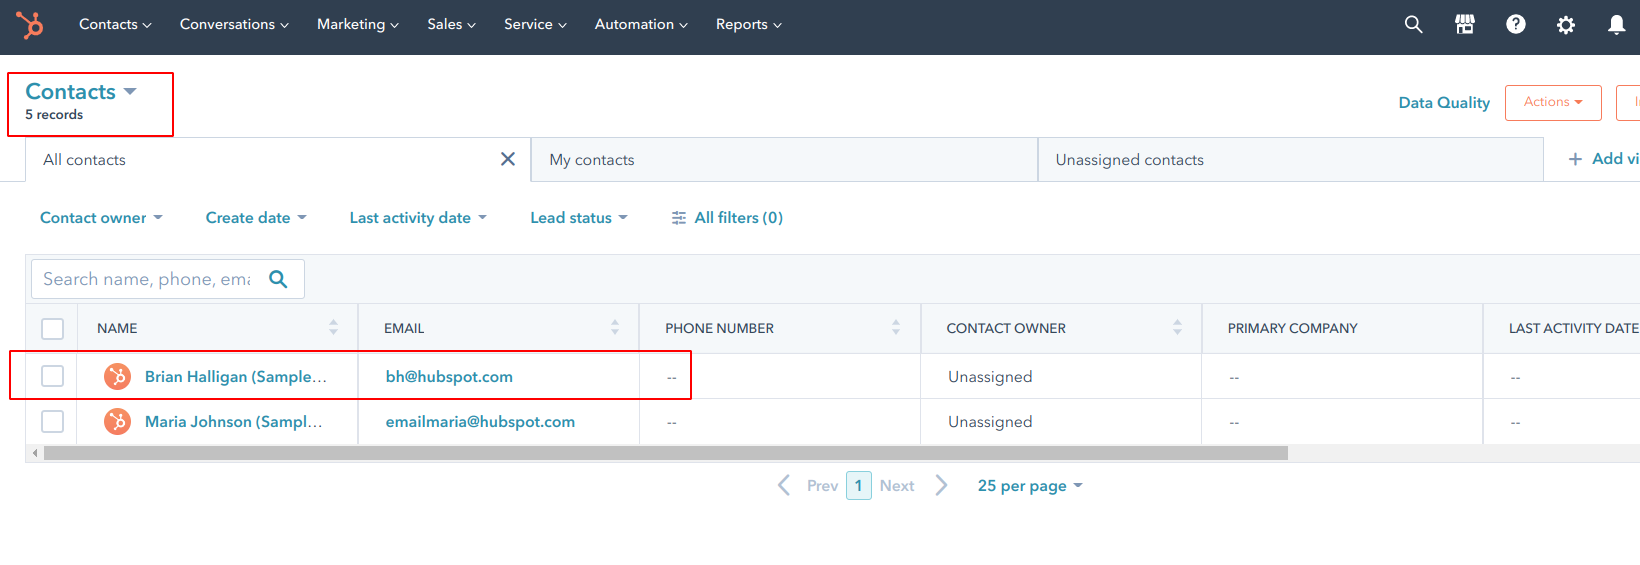Open the Contact owner filter dropdown
This screenshot has height=565, width=1640.
tap(101, 217)
